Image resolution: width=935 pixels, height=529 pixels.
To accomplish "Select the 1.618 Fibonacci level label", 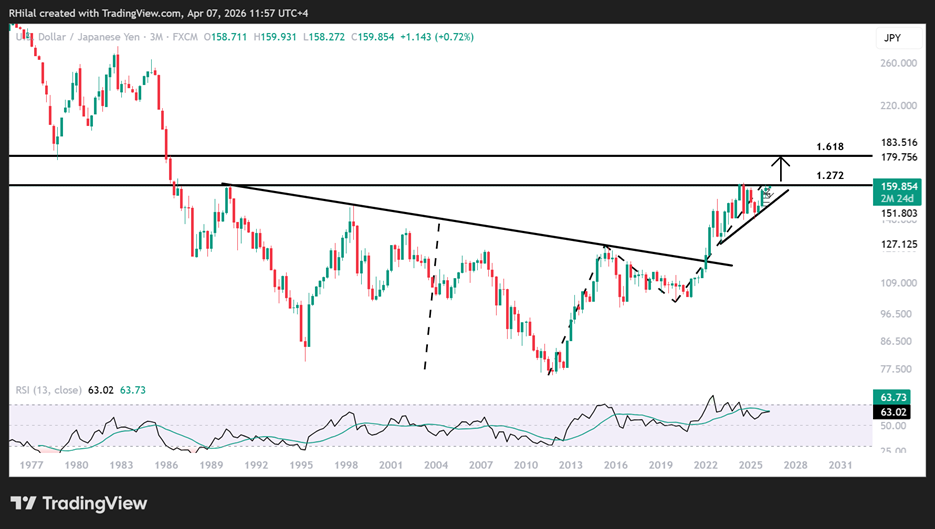I will coord(831,146).
